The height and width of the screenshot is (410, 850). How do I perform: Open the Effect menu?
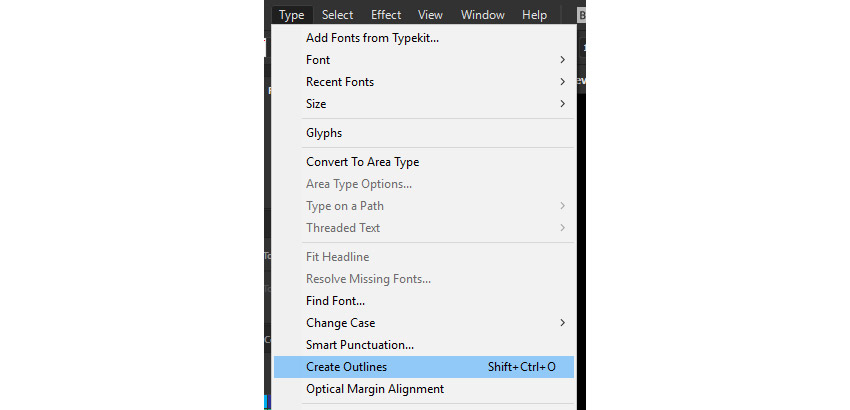pos(386,15)
